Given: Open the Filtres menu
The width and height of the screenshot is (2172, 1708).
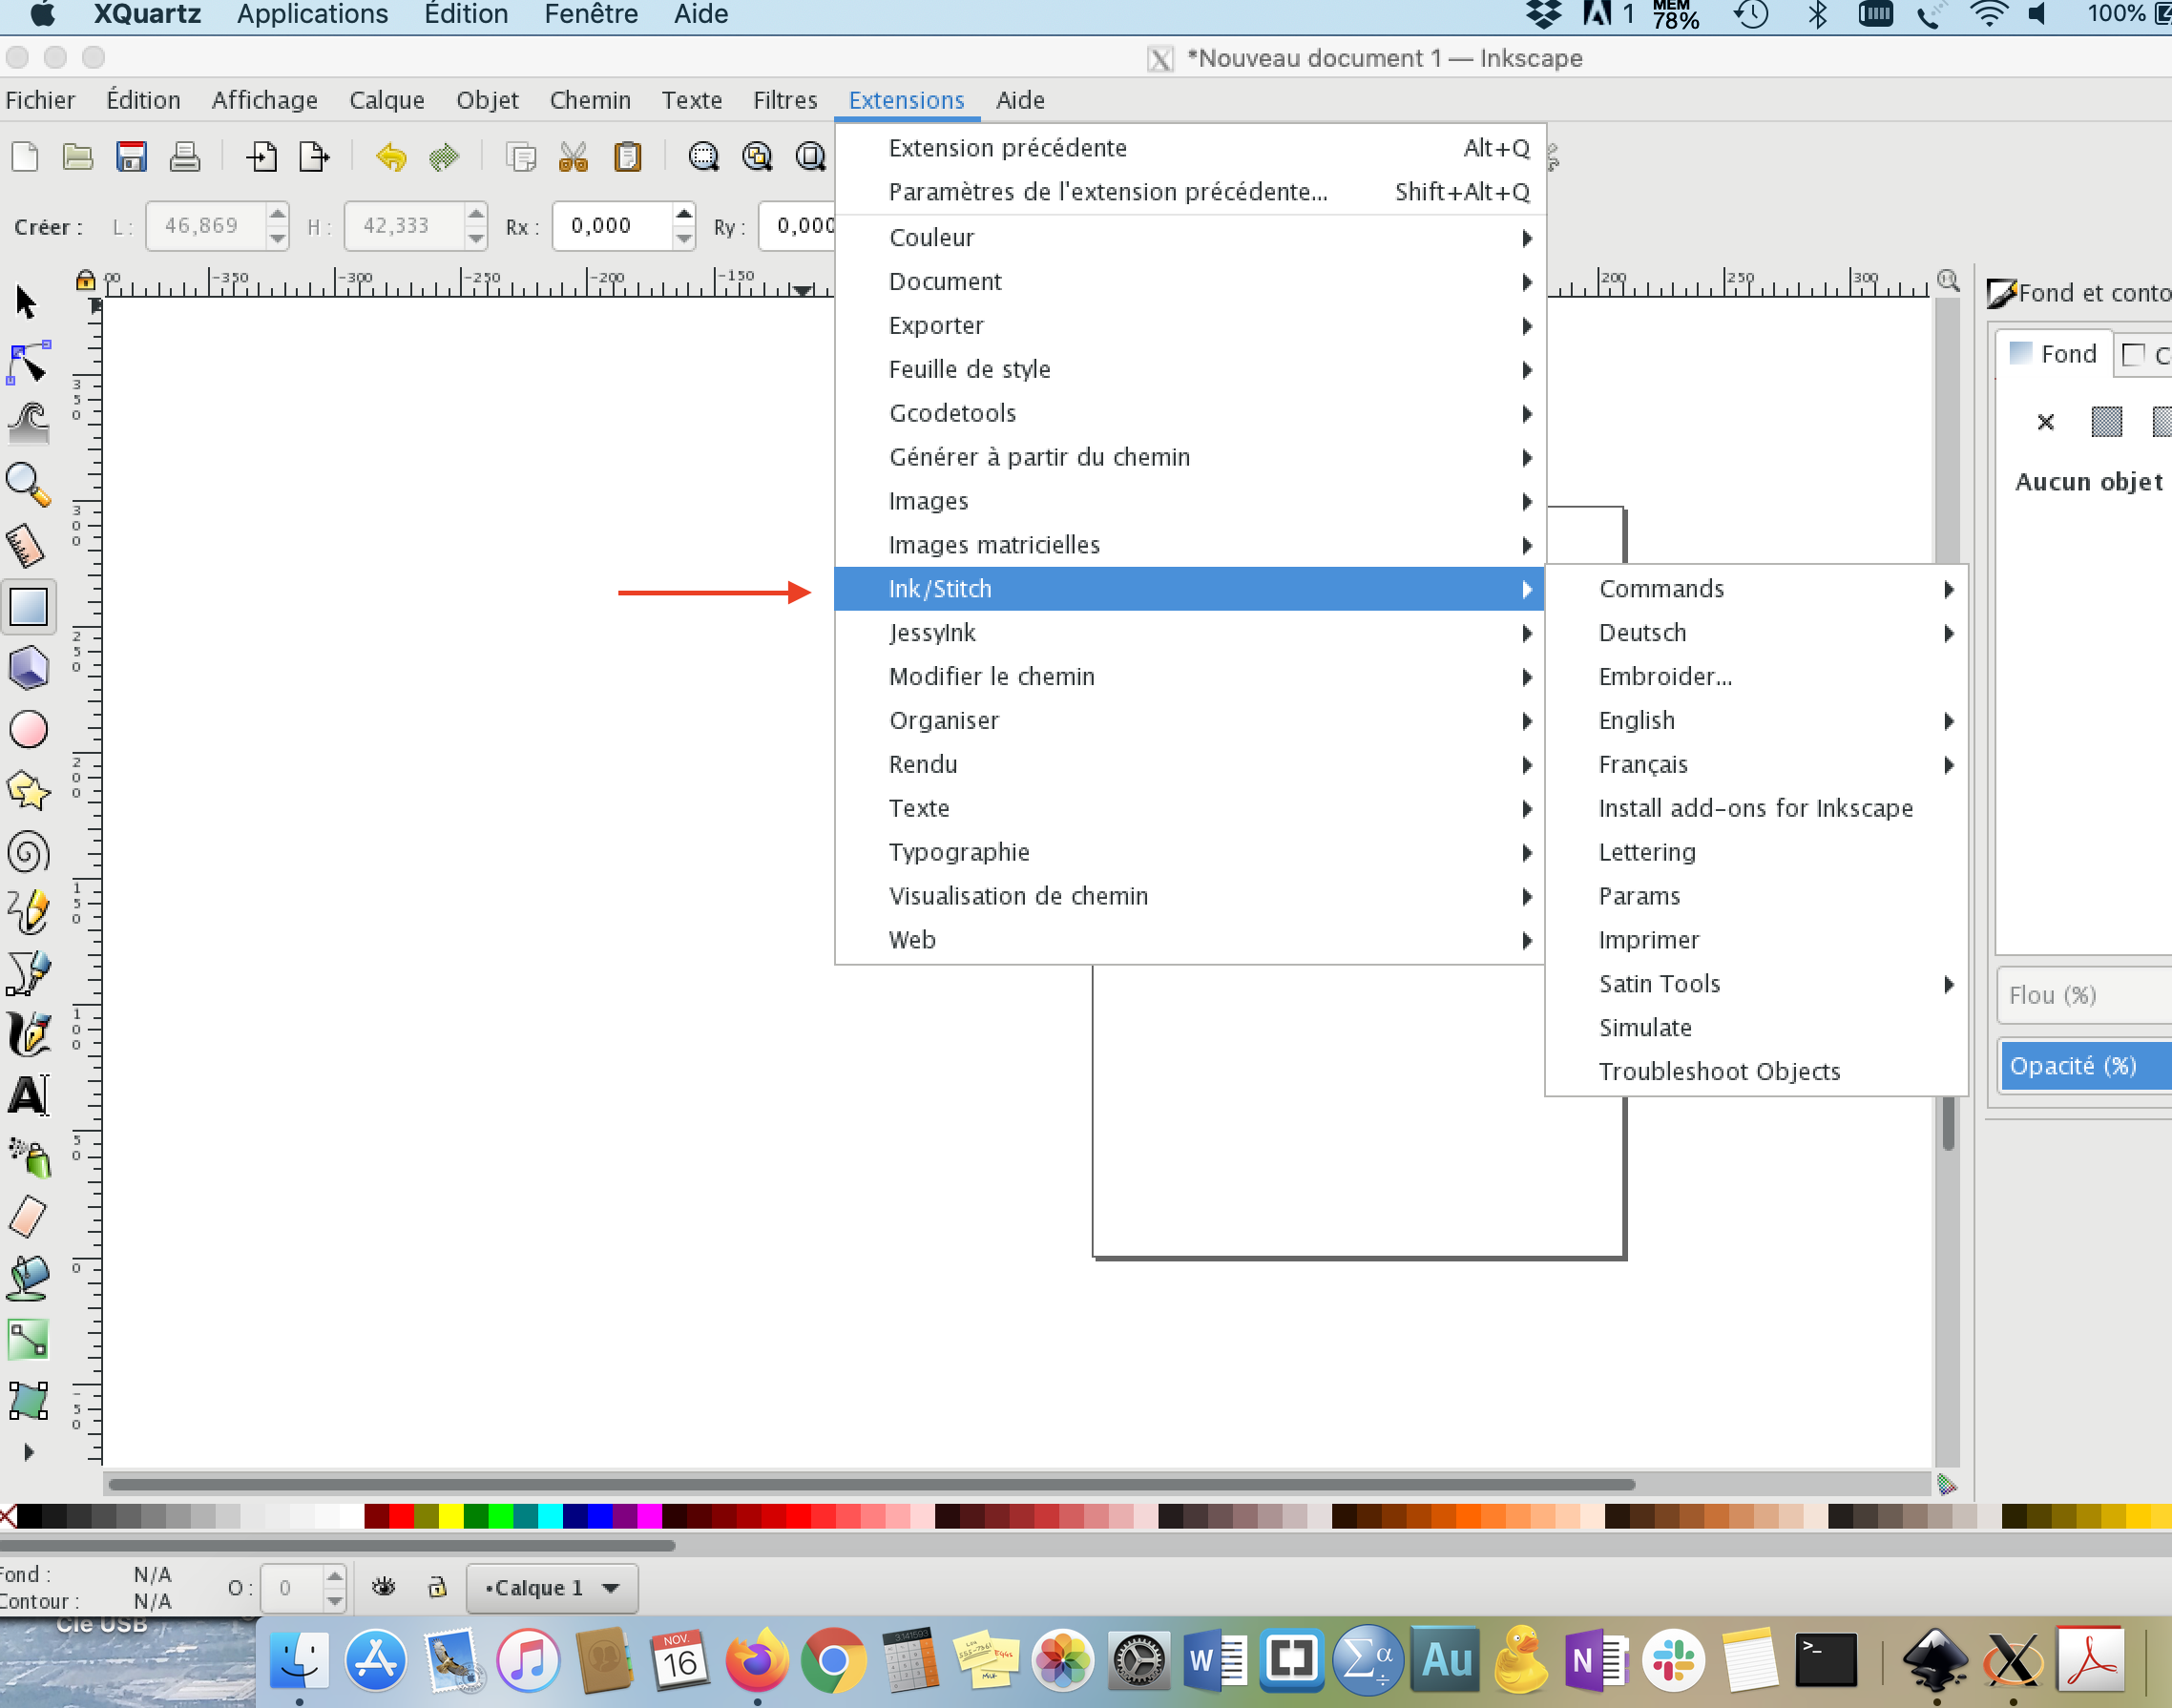Looking at the screenshot, I should 785,100.
